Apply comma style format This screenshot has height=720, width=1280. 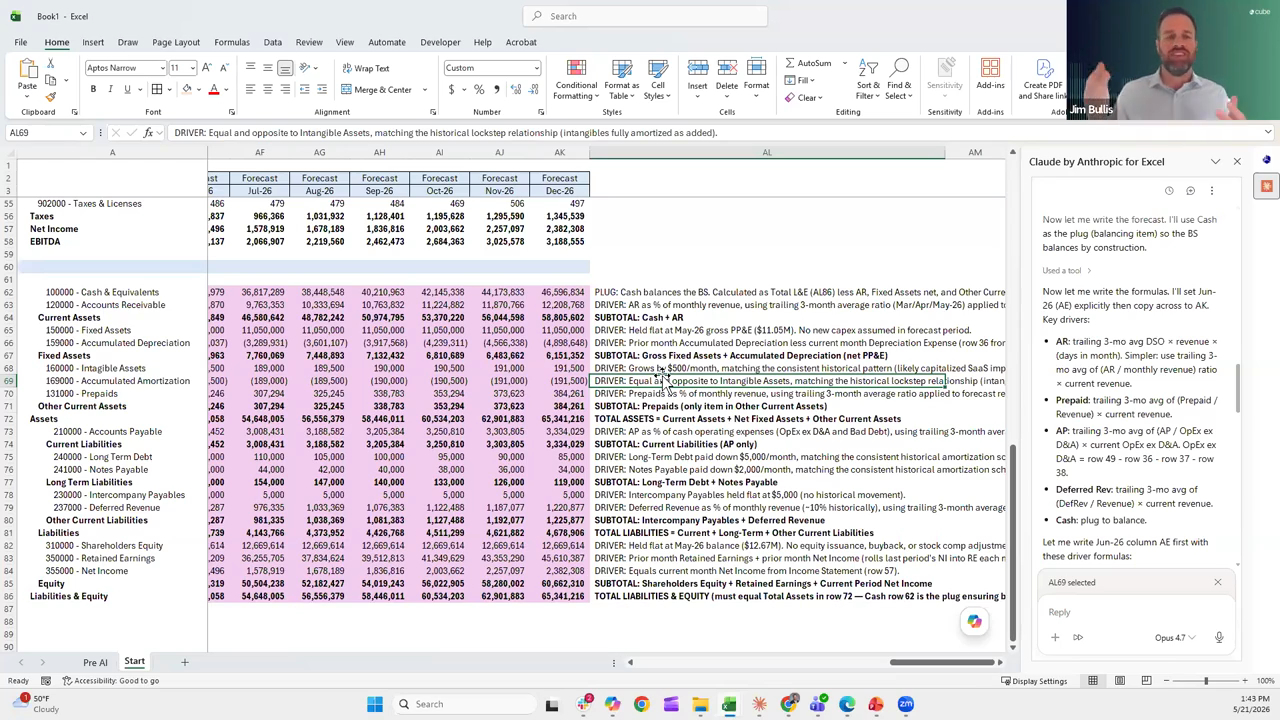coord(495,89)
